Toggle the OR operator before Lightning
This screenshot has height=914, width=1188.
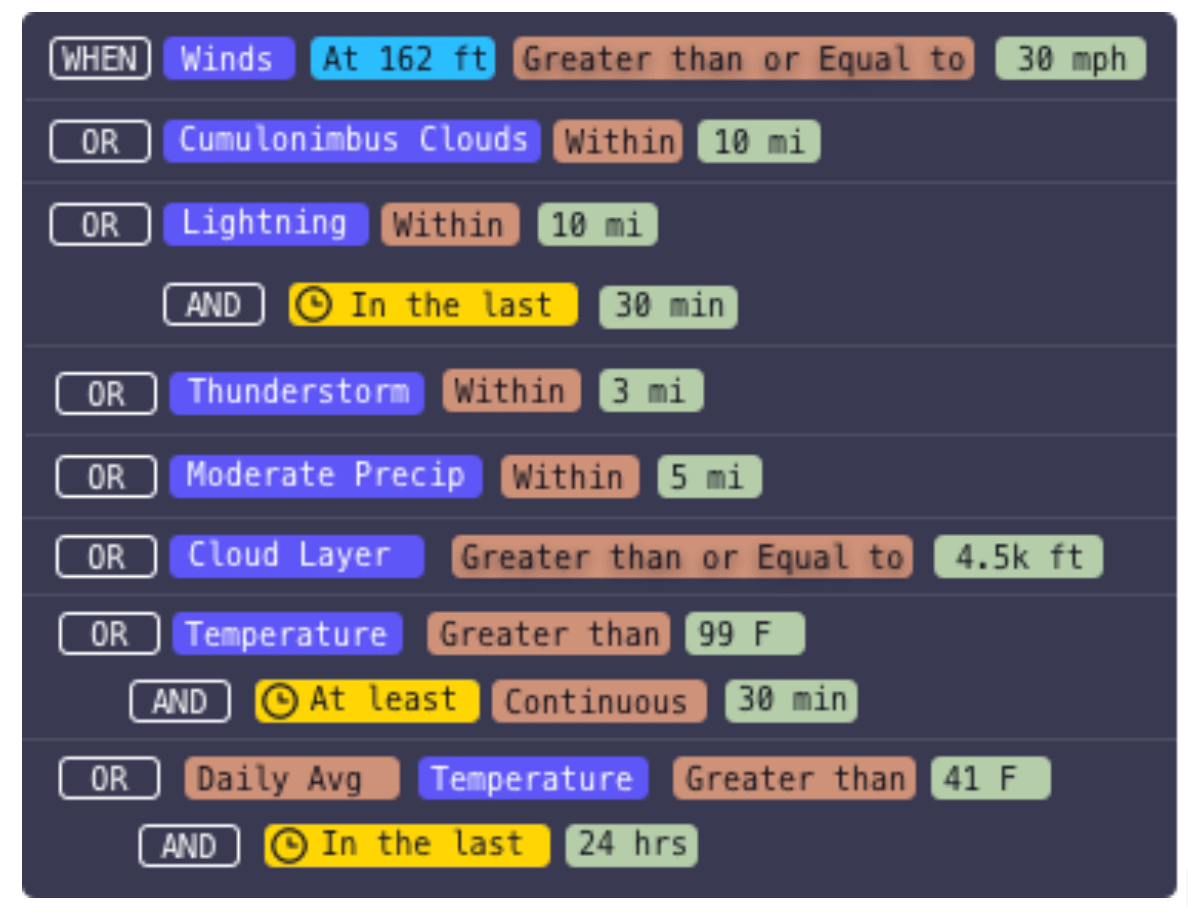click(100, 225)
